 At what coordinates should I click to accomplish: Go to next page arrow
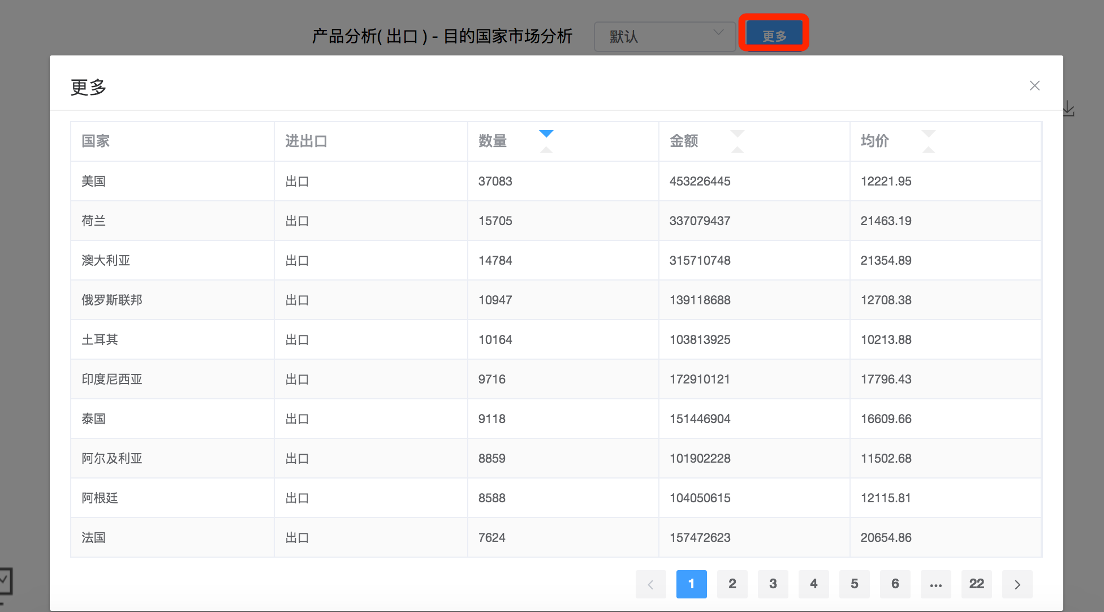(1017, 584)
